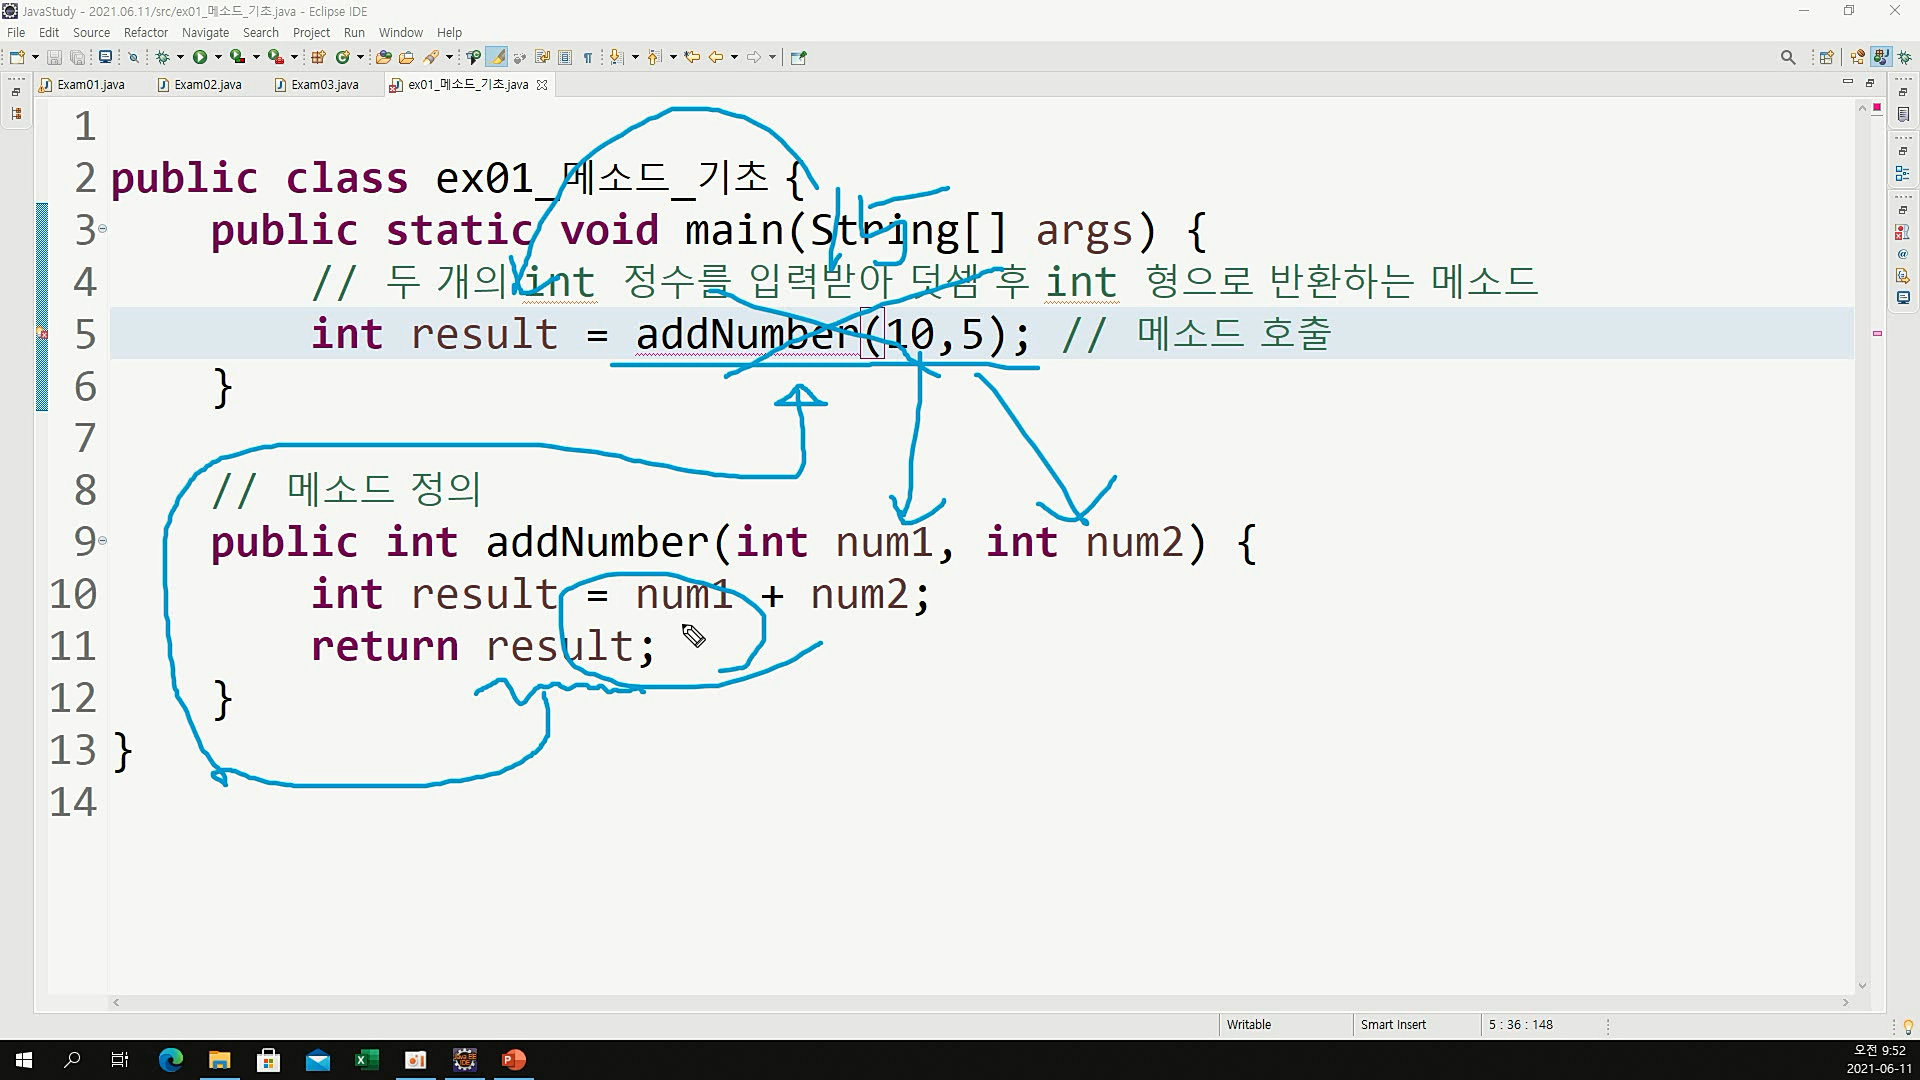This screenshot has width=1920, height=1080.
Task: Toggle Show Whitespace Characters (pilcrow)
Action: [x=588, y=57]
